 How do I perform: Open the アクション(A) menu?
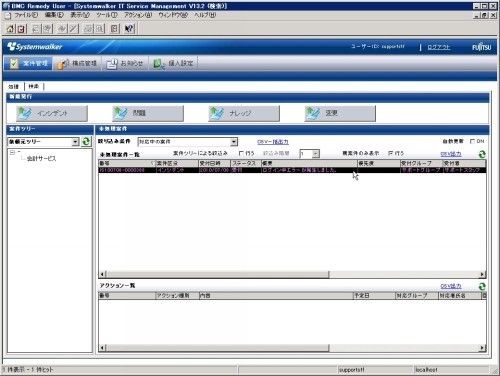pyautogui.click(x=138, y=15)
